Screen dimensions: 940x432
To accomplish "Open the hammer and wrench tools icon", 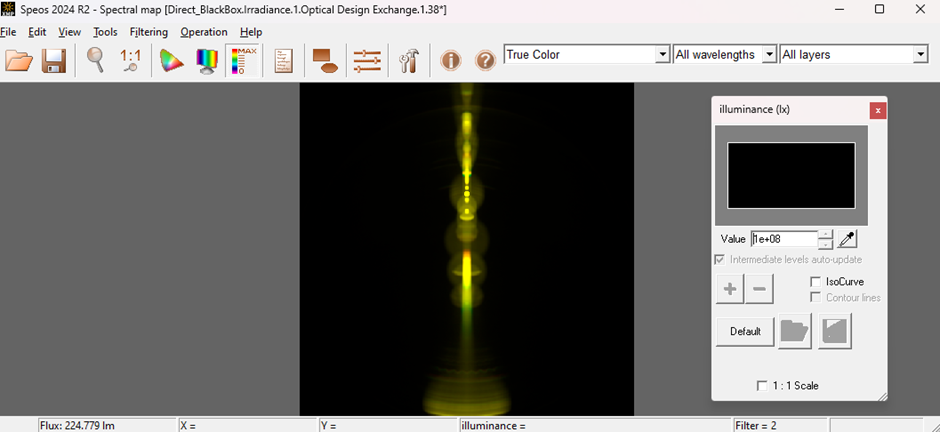I will pos(409,61).
